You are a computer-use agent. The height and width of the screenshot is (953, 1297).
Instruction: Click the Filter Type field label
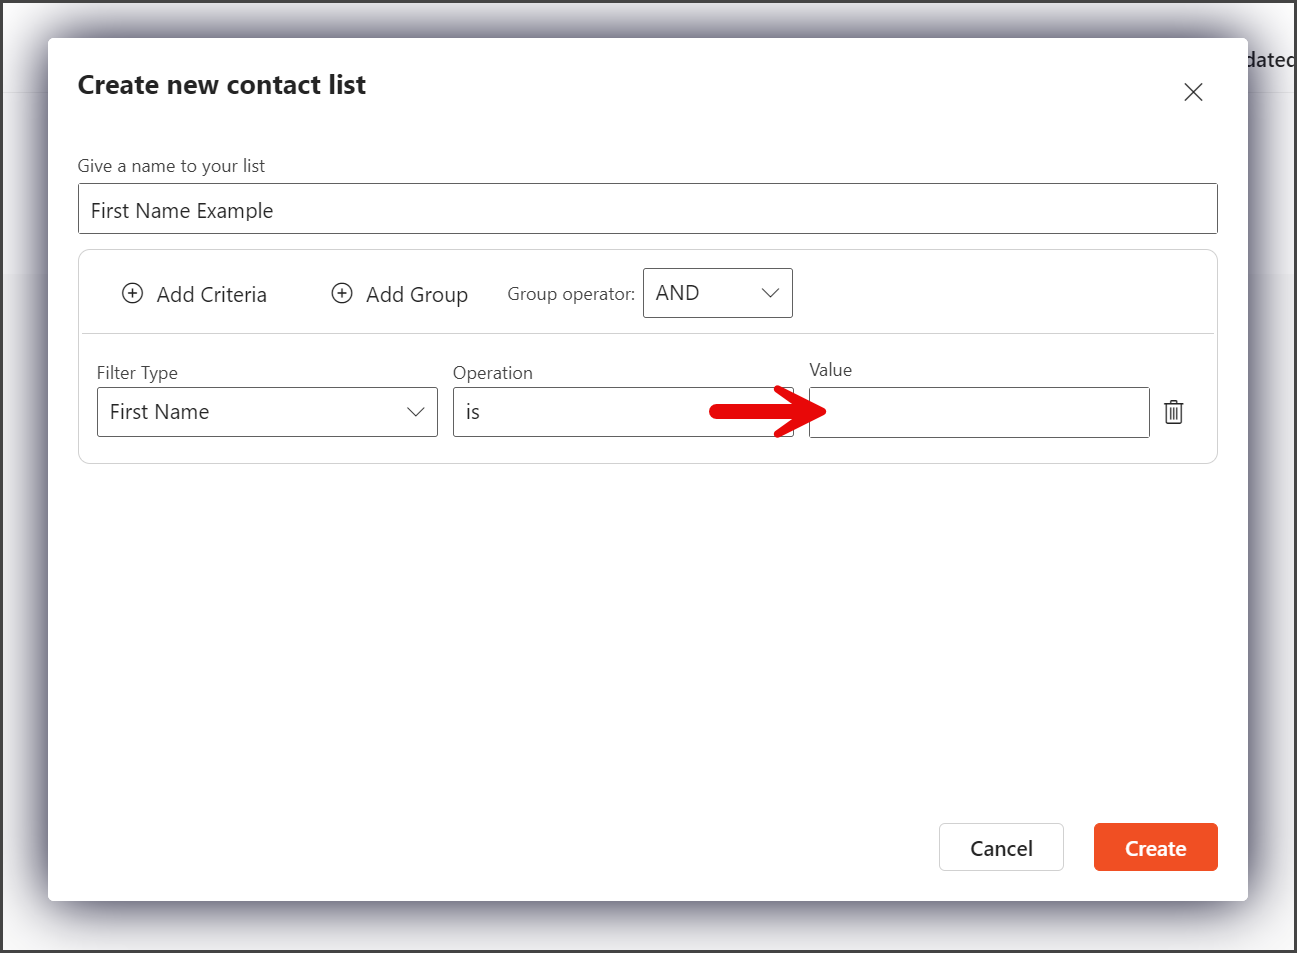(x=137, y=373)
